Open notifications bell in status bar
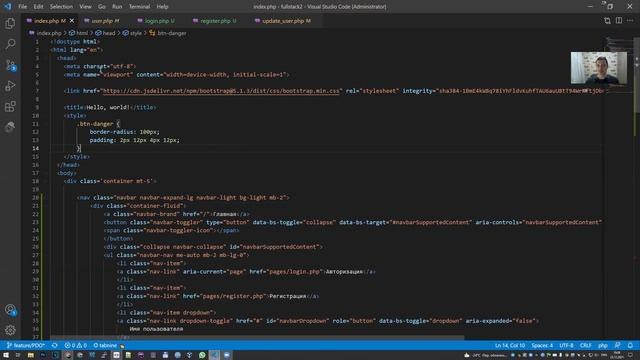Image resolution: width=640 pixels, height=360 pixels. pos(630,345)
